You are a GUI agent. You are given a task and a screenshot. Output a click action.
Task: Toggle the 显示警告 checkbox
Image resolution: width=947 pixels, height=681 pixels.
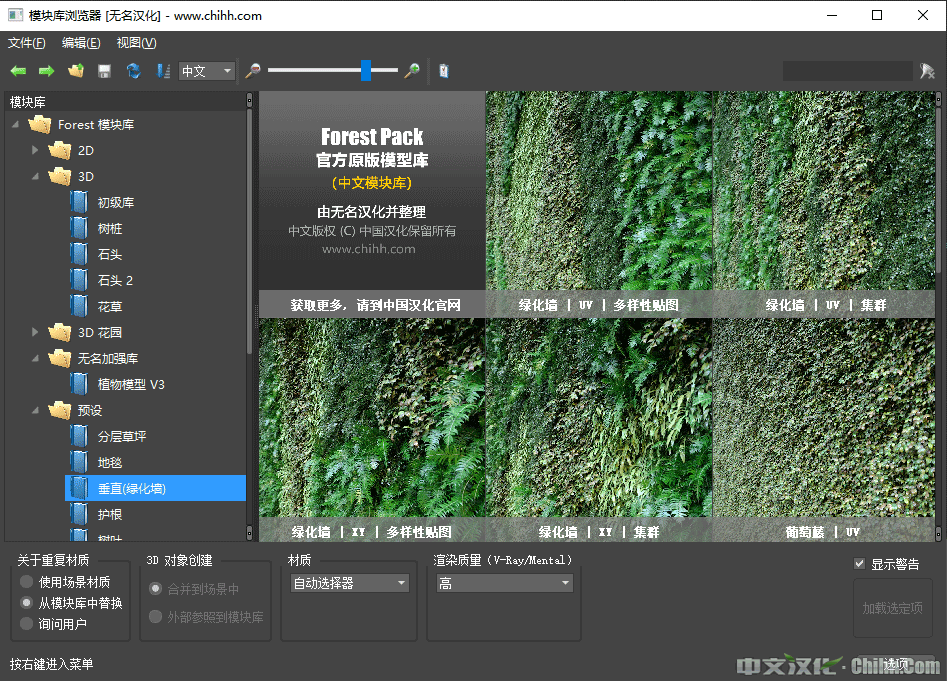coord(859,564)
